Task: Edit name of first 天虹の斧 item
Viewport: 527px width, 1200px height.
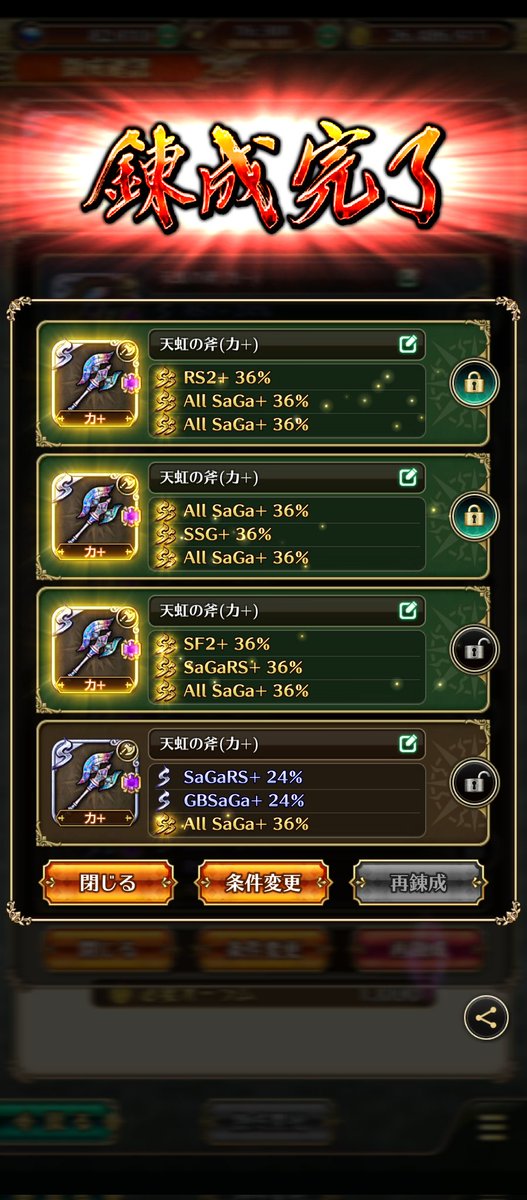Action: tap(408, 345)
